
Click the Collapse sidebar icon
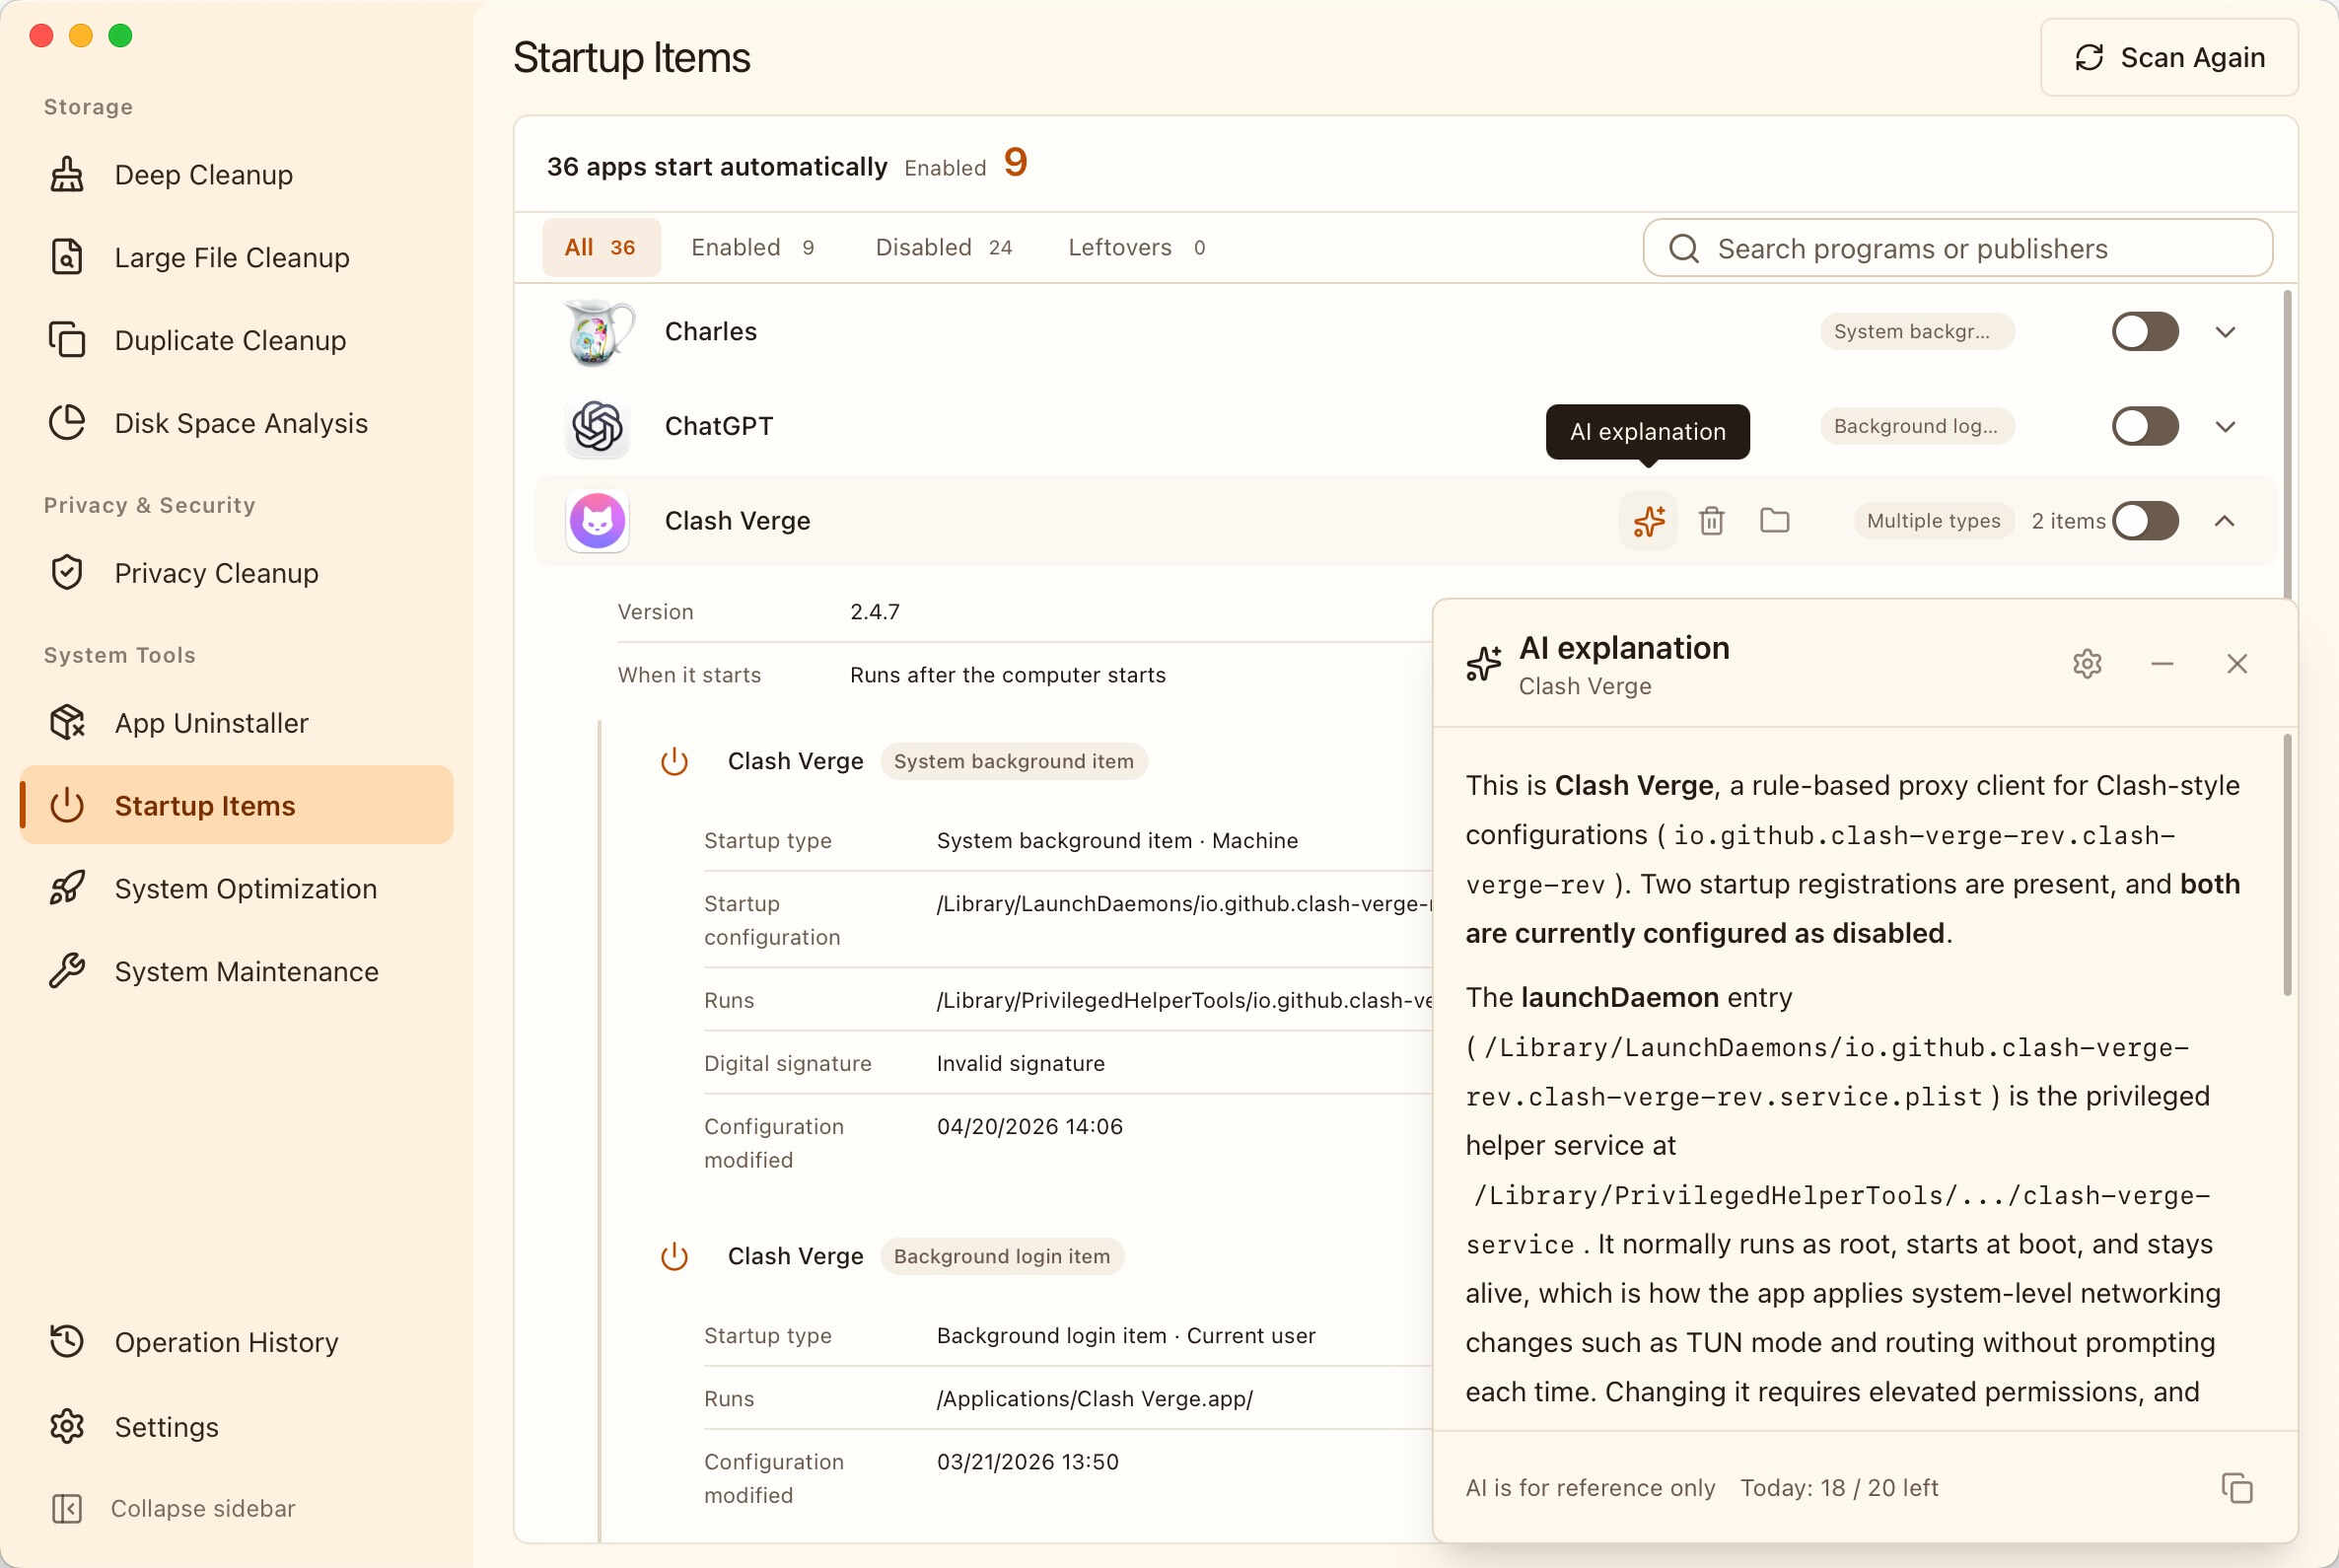(x=67, y=1508)
